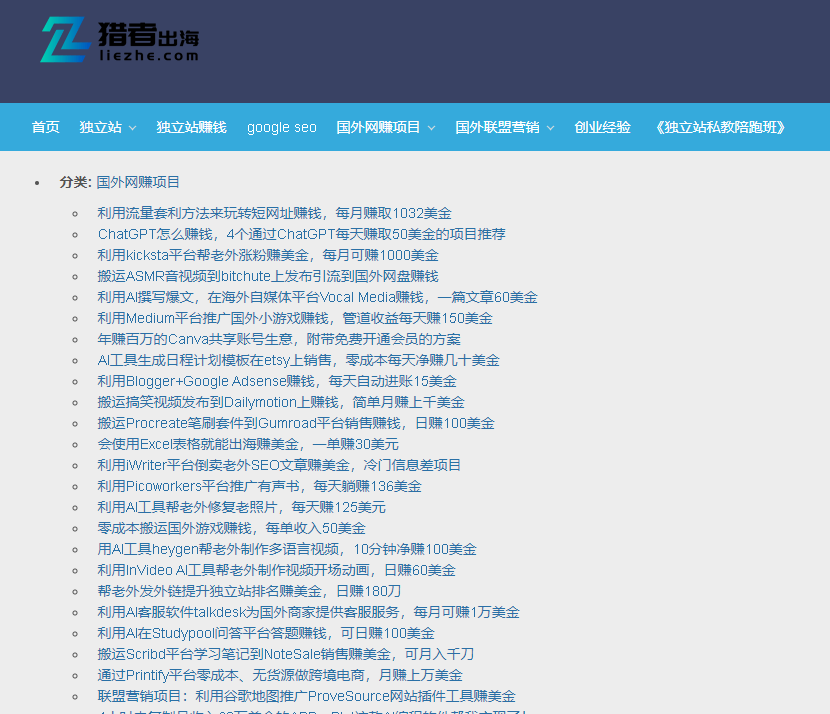Open article 利用InVideo AI工具制作视频开场动画
The width and height of the screenshot is (830, 714).
coord(276,570)
